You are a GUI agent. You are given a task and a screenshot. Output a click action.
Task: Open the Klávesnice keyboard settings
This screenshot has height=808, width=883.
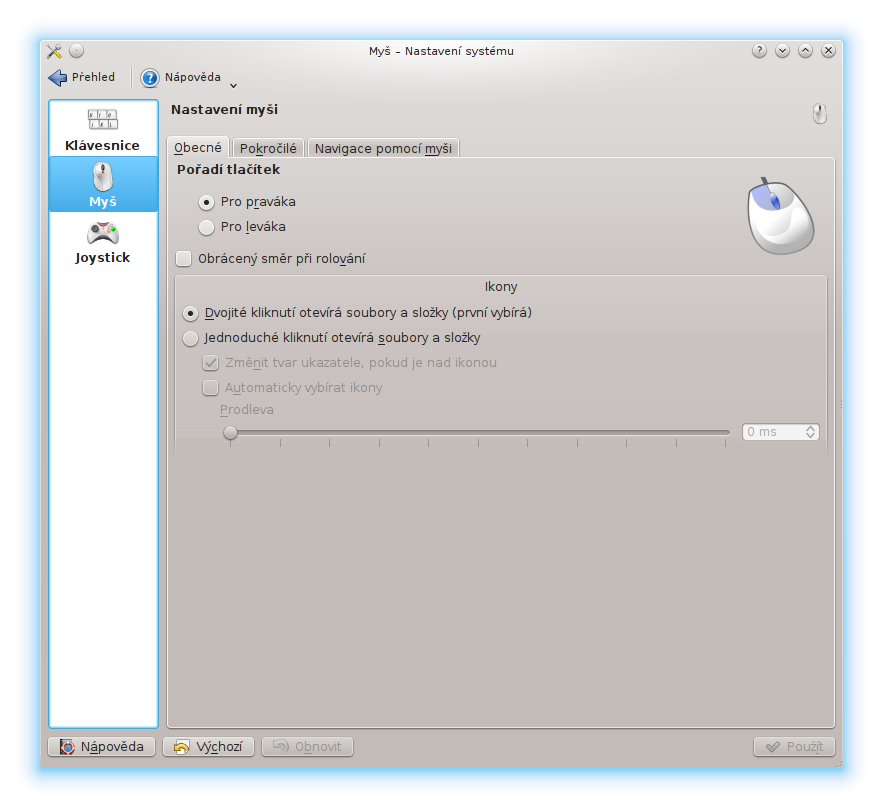pos(103,130)
